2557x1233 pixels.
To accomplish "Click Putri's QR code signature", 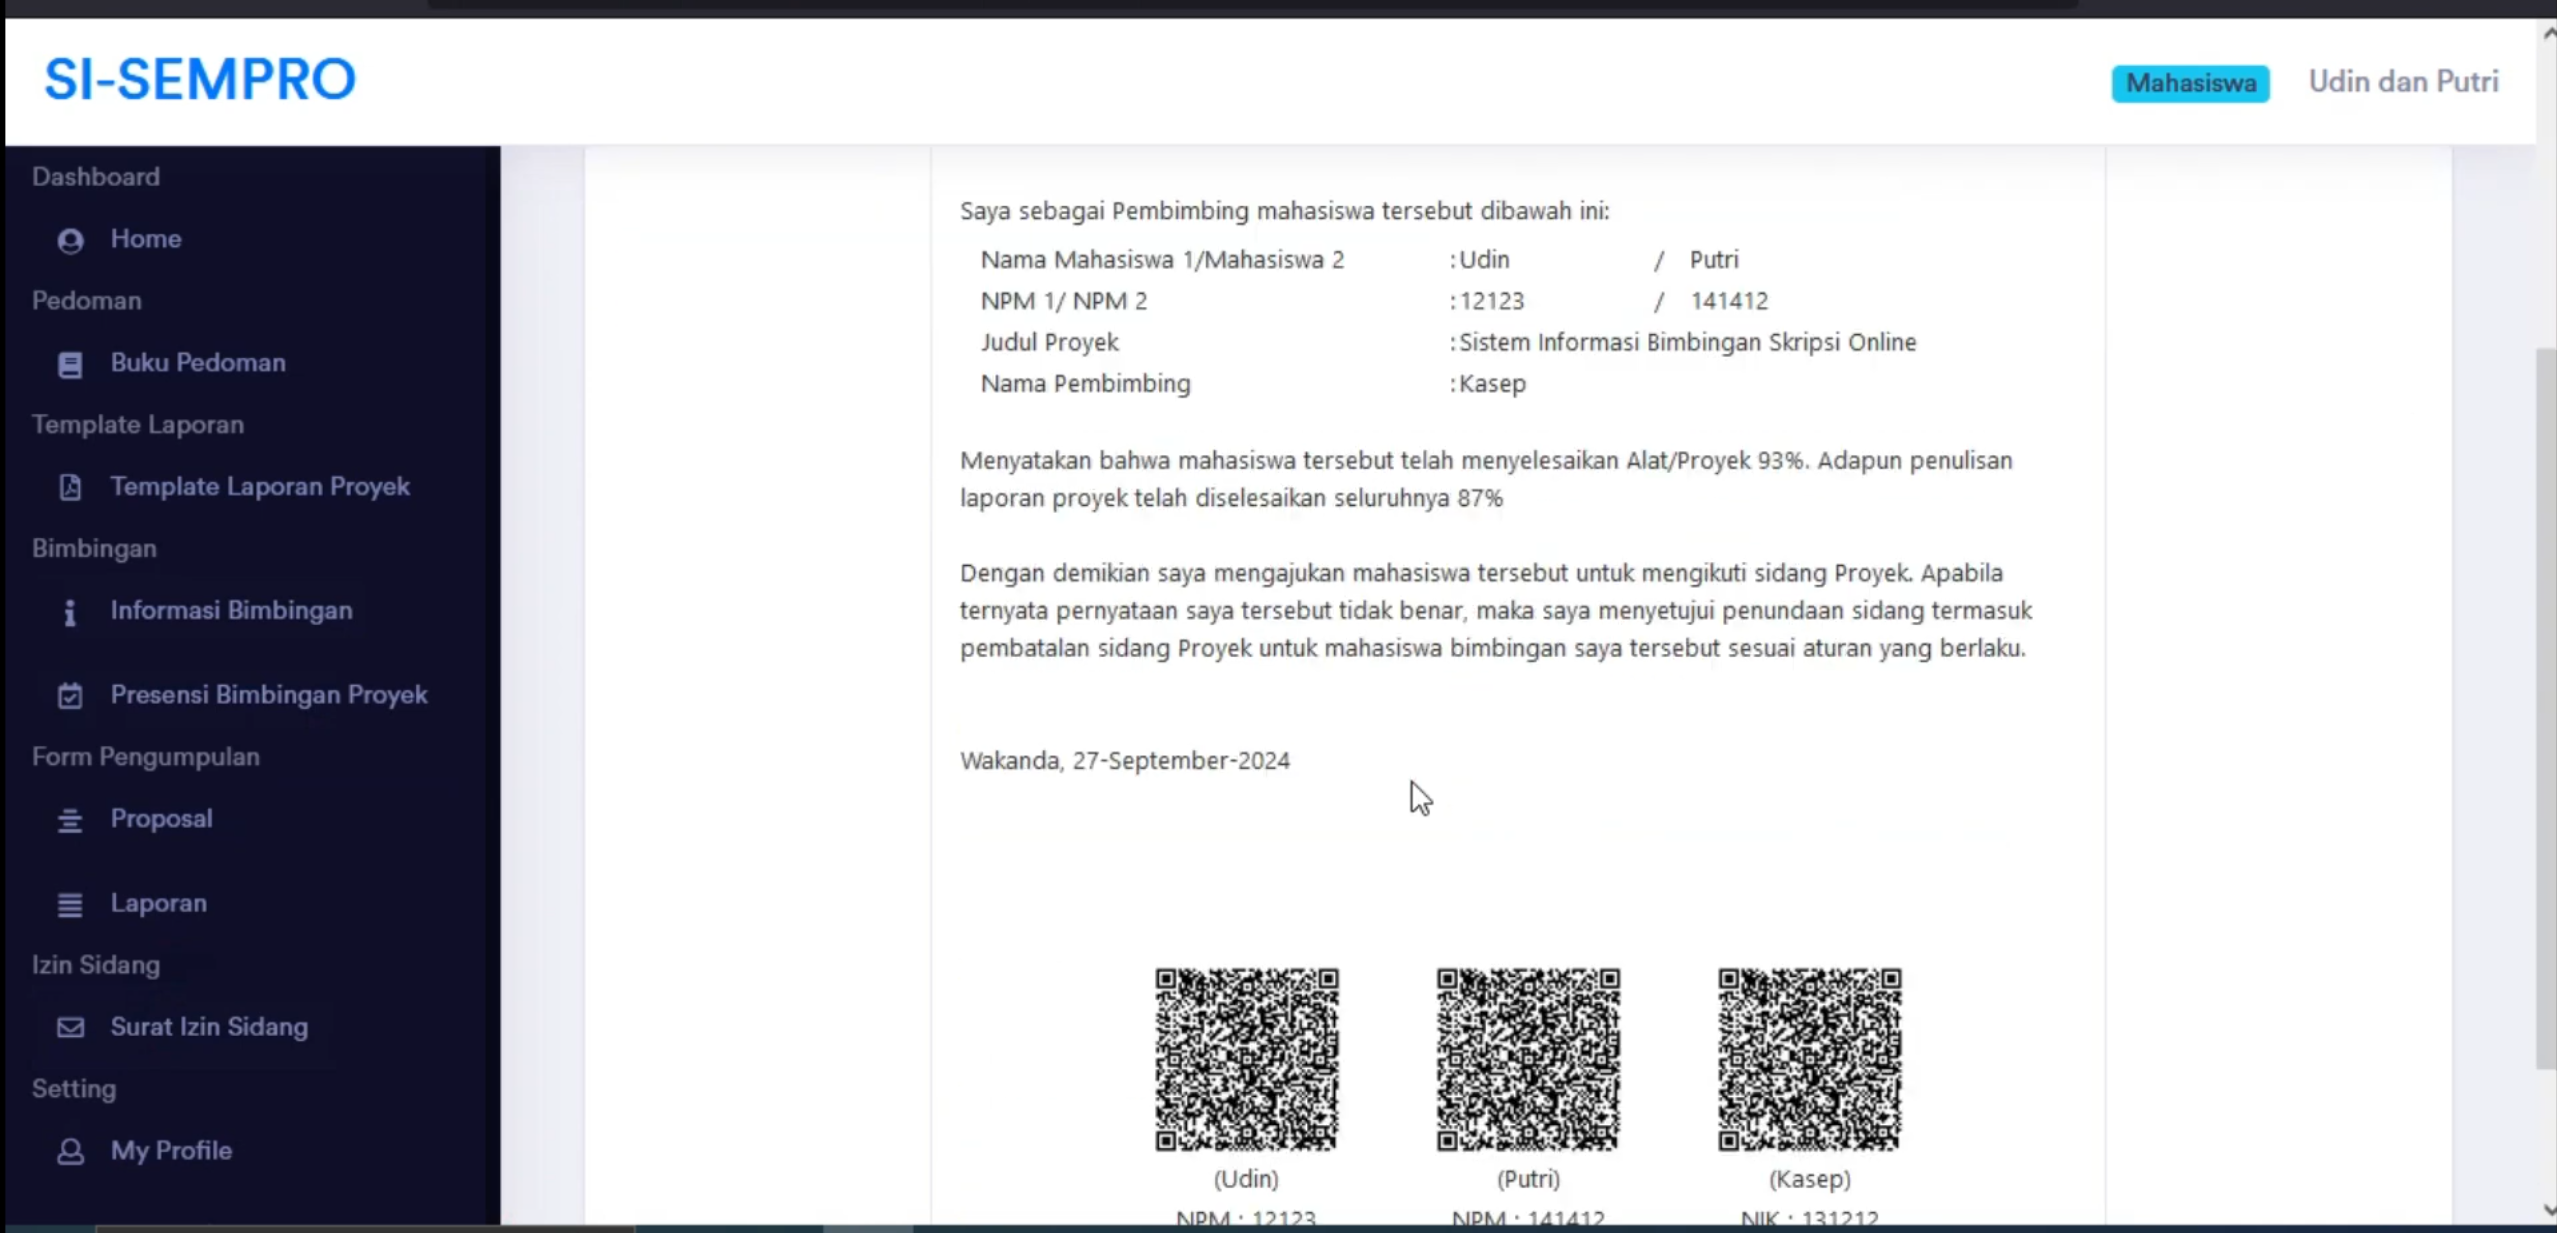I will 1528,1059.
